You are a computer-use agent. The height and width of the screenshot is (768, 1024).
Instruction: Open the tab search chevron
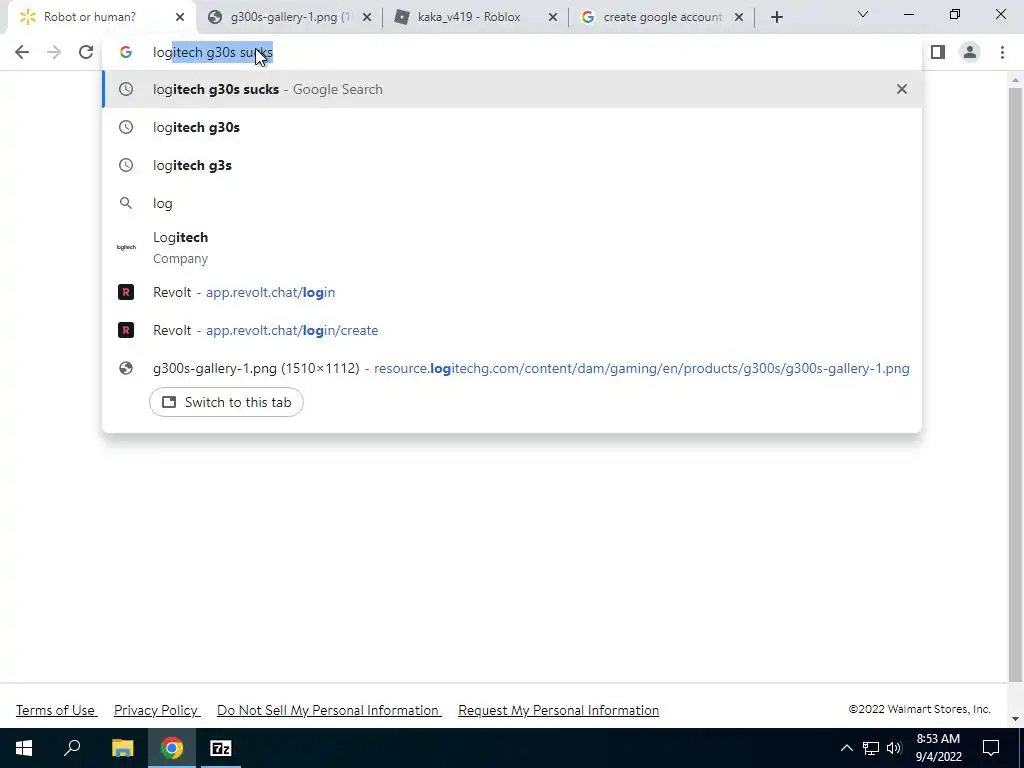click(863, 14)
